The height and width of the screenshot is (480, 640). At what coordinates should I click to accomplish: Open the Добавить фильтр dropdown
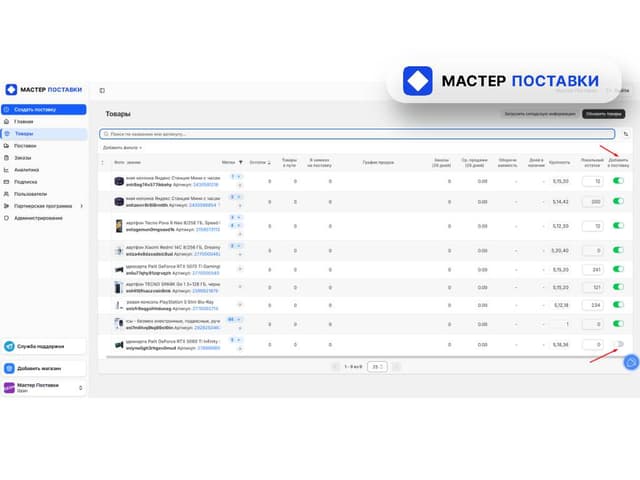122,148
